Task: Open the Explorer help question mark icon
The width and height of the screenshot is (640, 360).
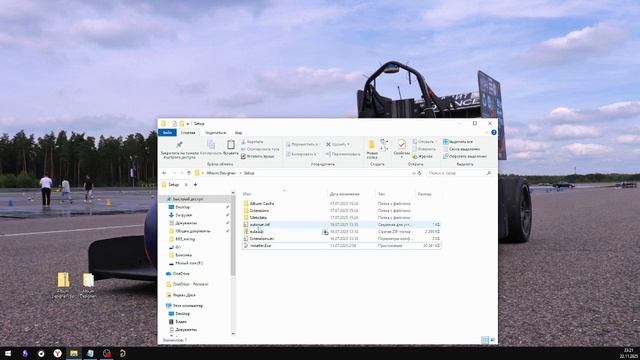Action: [x=494, y=133]
